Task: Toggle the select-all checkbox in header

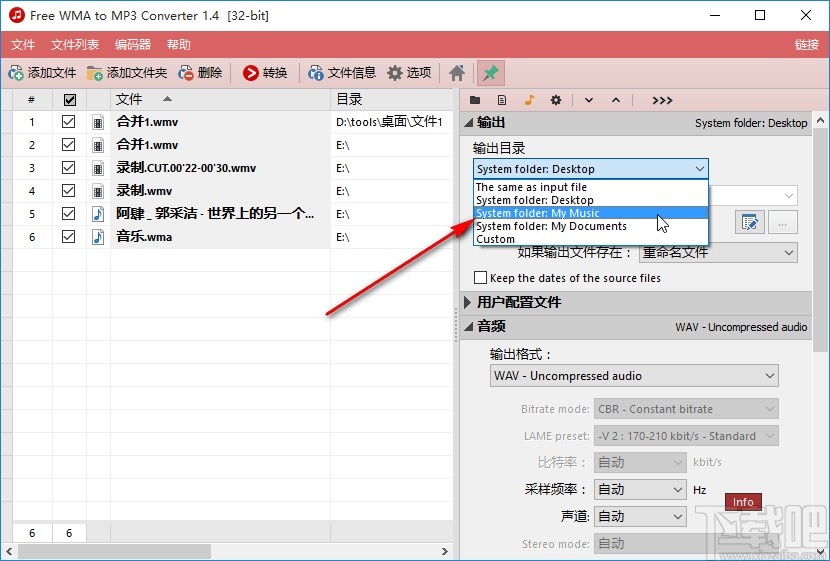Action: [x=69, y=99]
